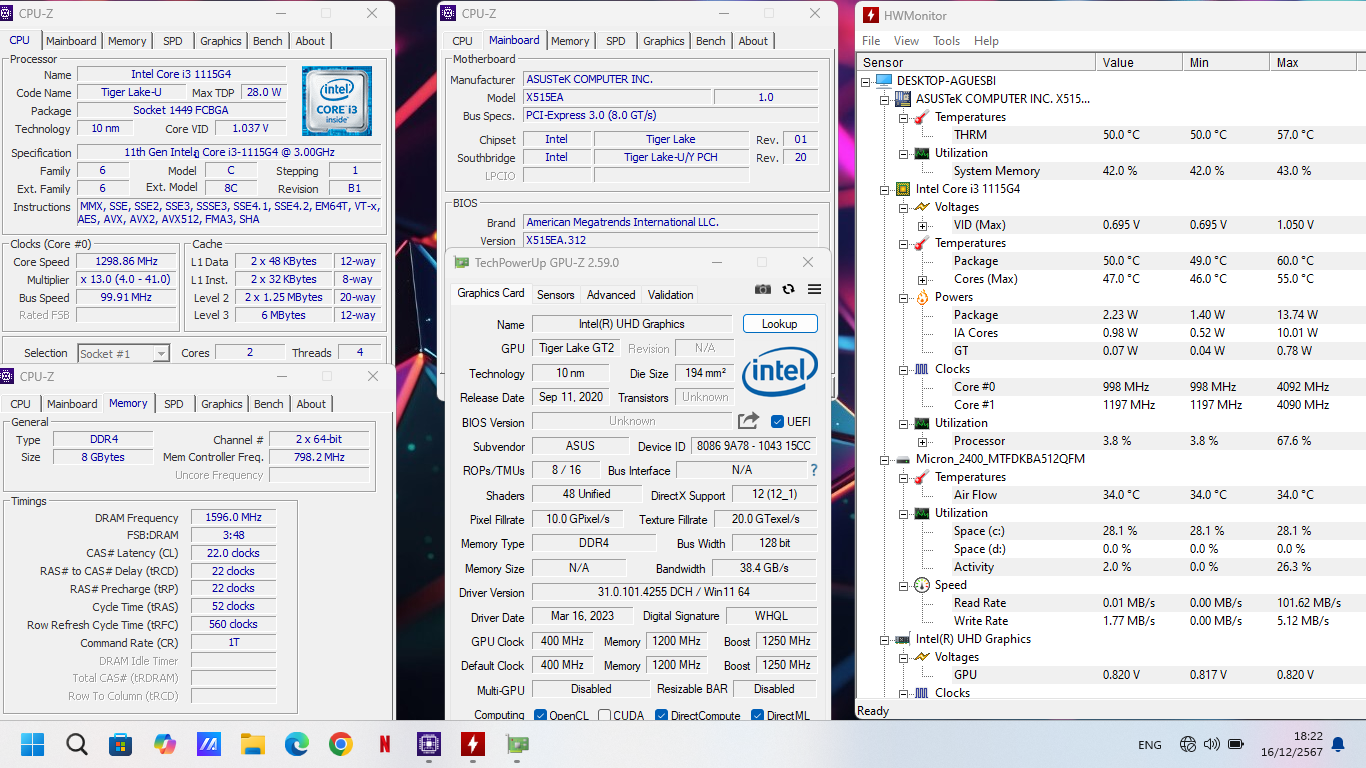Click the Intel(R) UHD Graphics name field in GPU-Z

(x=632, y=324)
